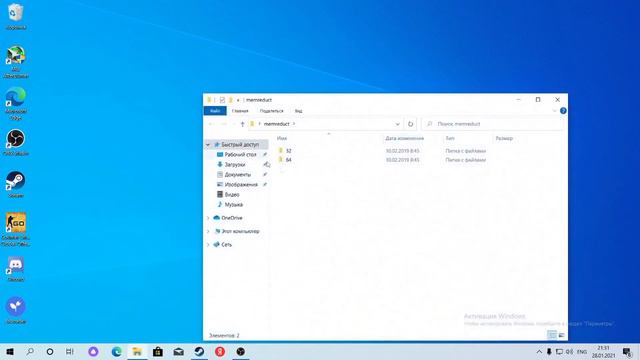
Task: Open the recent locations dropdown arrow
Action: coord(233,124)
